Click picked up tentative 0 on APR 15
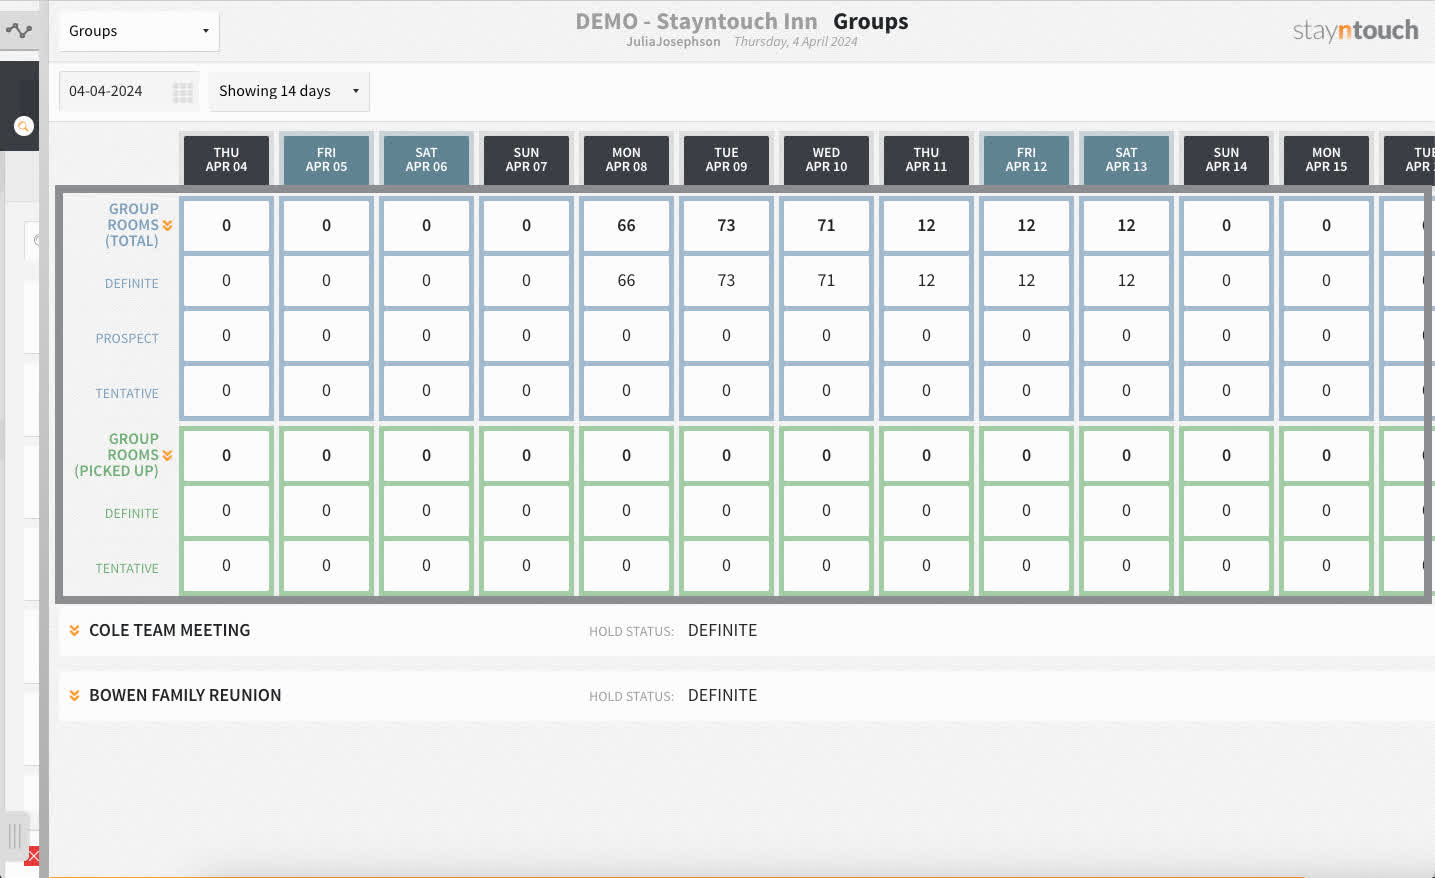 (x=1326, y=566)
